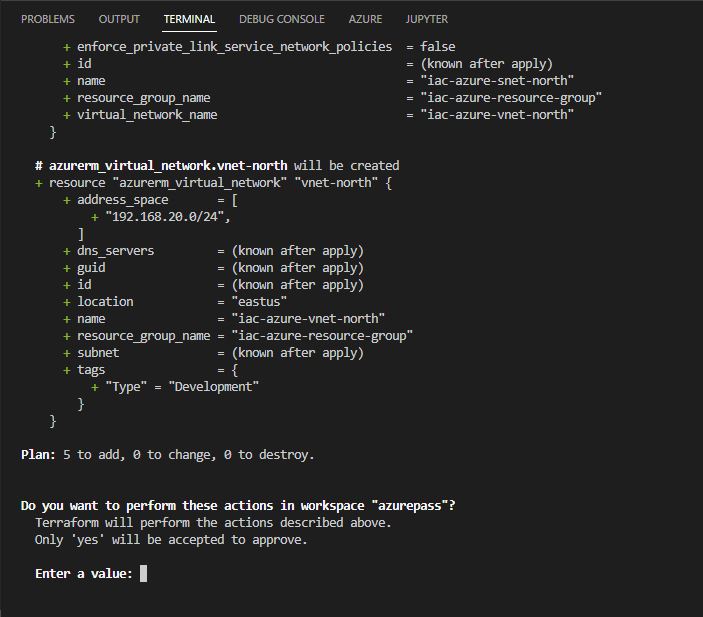Click the 'Only yes will be accepted' text
This screenshot has height=617, width=703.
pos(171,540)
